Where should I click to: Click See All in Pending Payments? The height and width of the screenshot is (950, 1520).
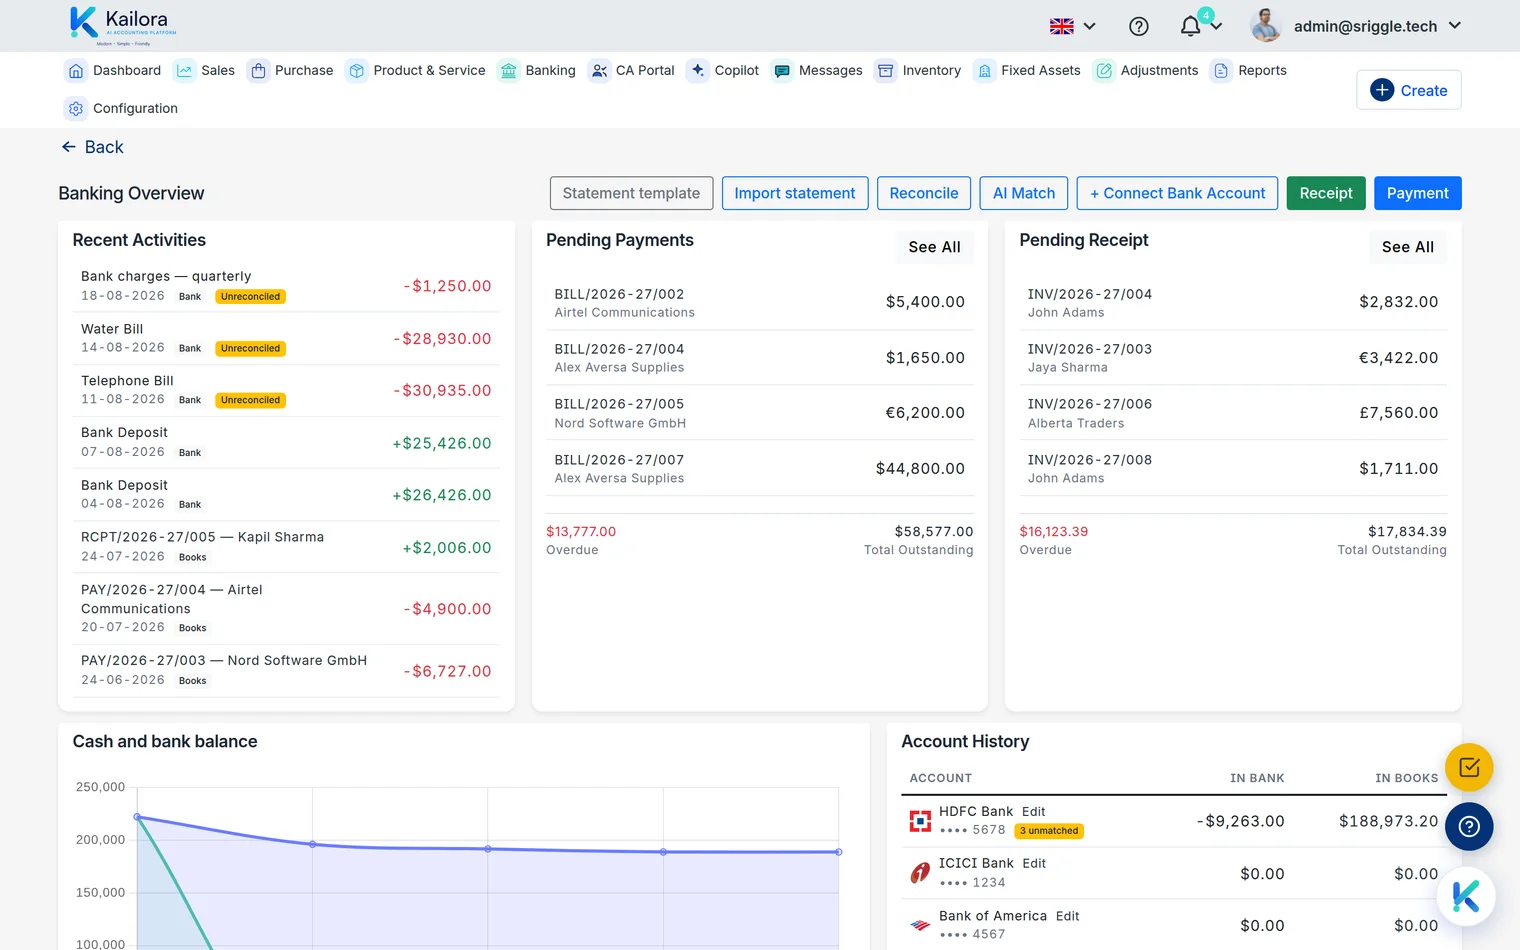[x=934, y=247]
